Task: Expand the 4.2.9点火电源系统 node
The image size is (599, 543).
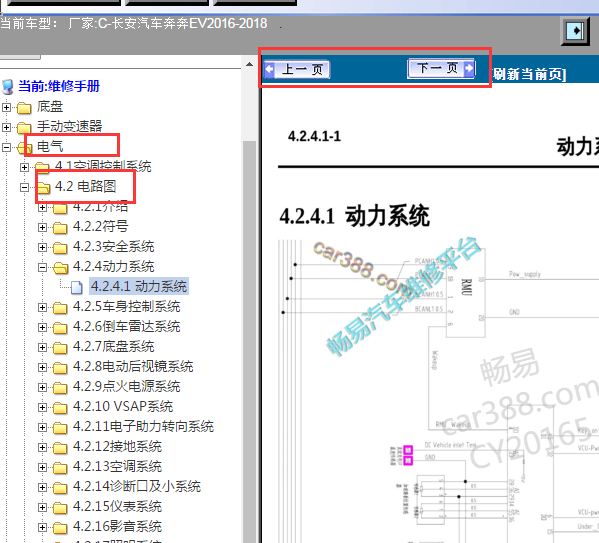Action: click(42, 387)
